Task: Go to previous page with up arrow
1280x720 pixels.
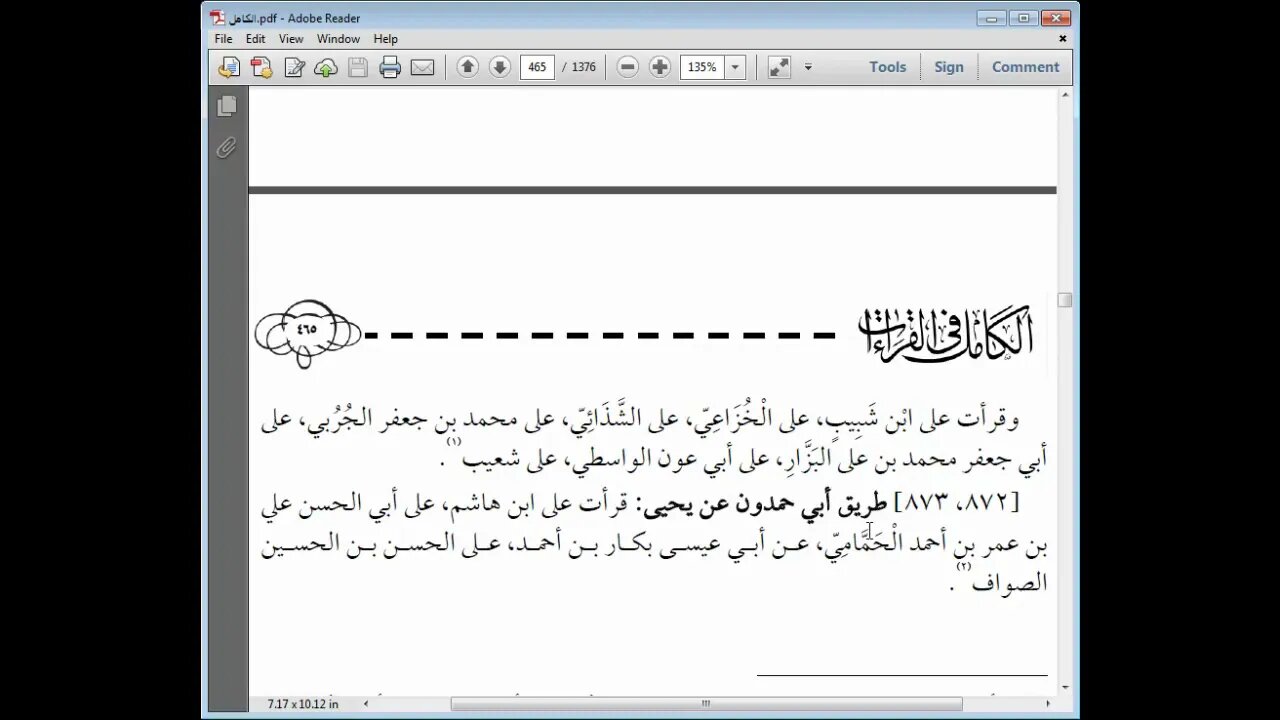Action: (467, 67)
